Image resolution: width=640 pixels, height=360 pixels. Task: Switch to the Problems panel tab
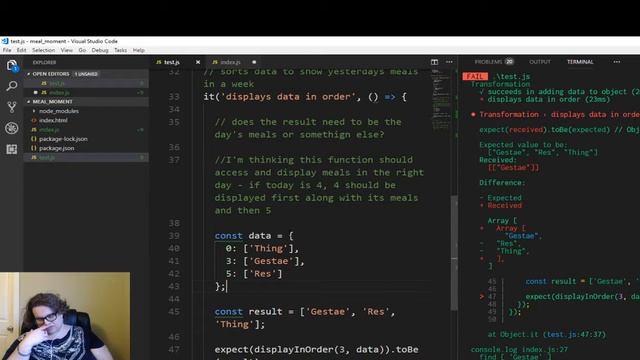coord(488,62)
